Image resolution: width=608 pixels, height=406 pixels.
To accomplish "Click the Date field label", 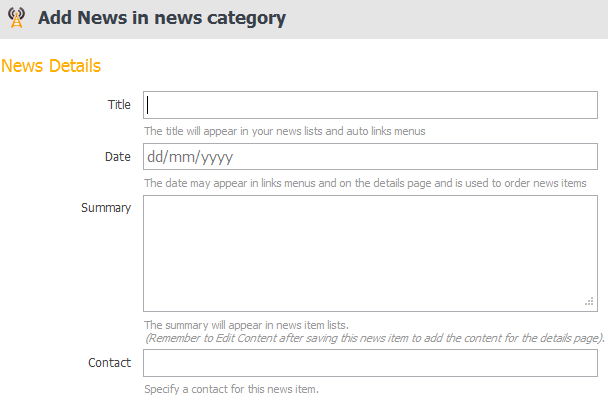I will coord(117,157).
